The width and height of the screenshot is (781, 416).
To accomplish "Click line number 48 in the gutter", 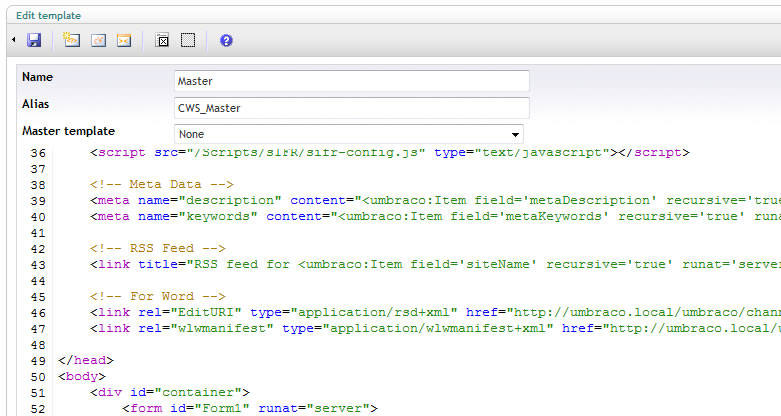I will pos(38,344).
